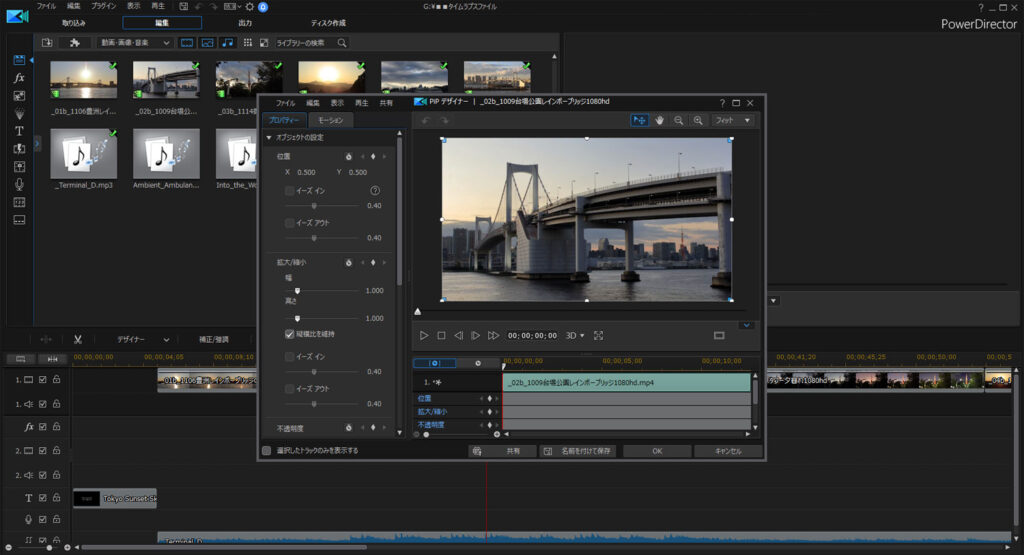Screen dimensions: 1024x555
Task: Click the scissors split icon above timeline
Action: point(77,339)
